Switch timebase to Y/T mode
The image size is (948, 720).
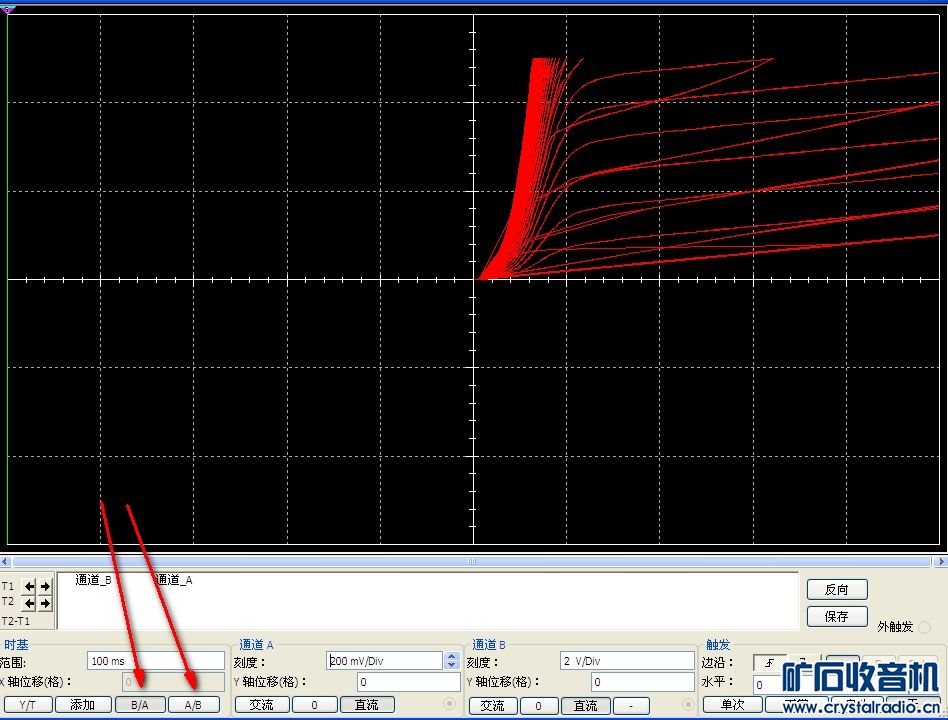(27, 705)
